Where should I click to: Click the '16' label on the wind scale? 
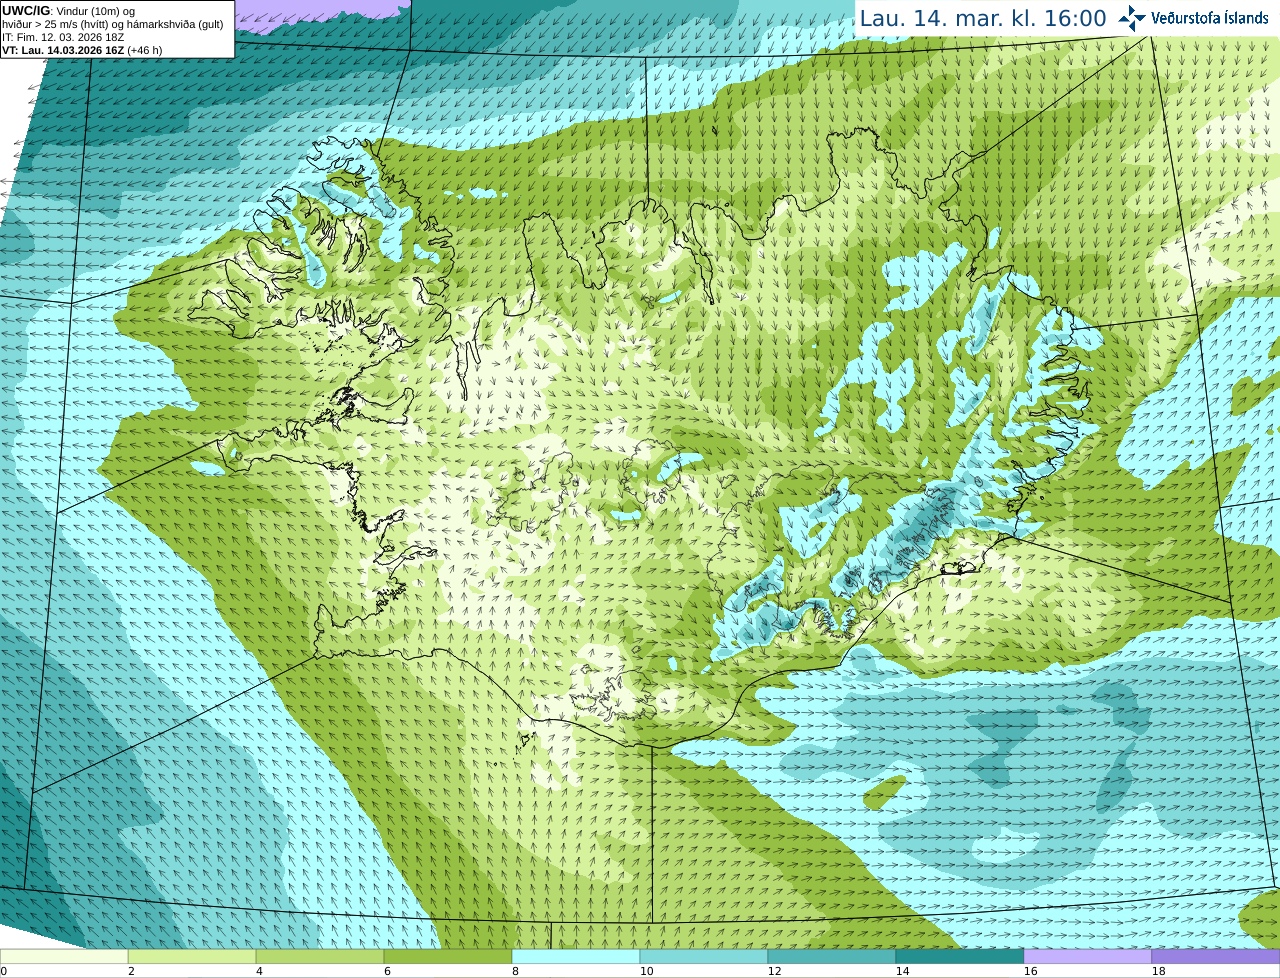coord(1031,971)
